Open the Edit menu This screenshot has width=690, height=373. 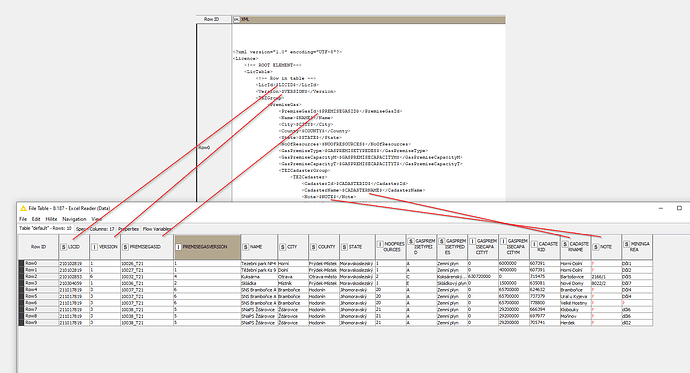(36, 219)
